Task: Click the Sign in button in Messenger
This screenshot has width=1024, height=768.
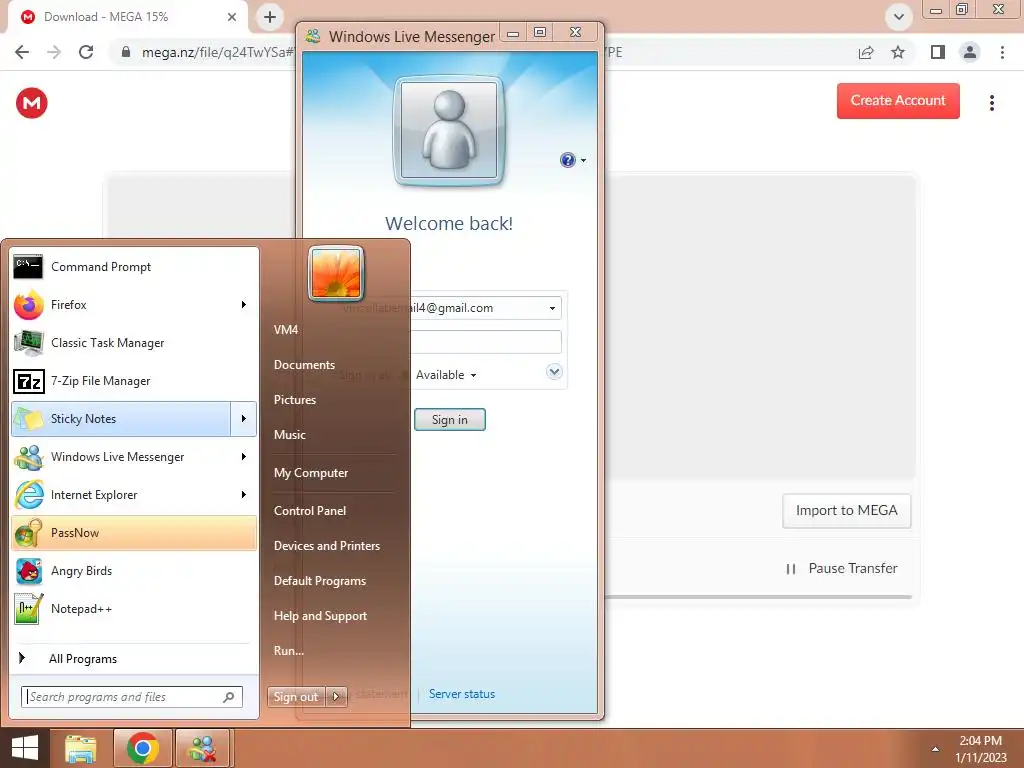Action: tap(449, 420)
